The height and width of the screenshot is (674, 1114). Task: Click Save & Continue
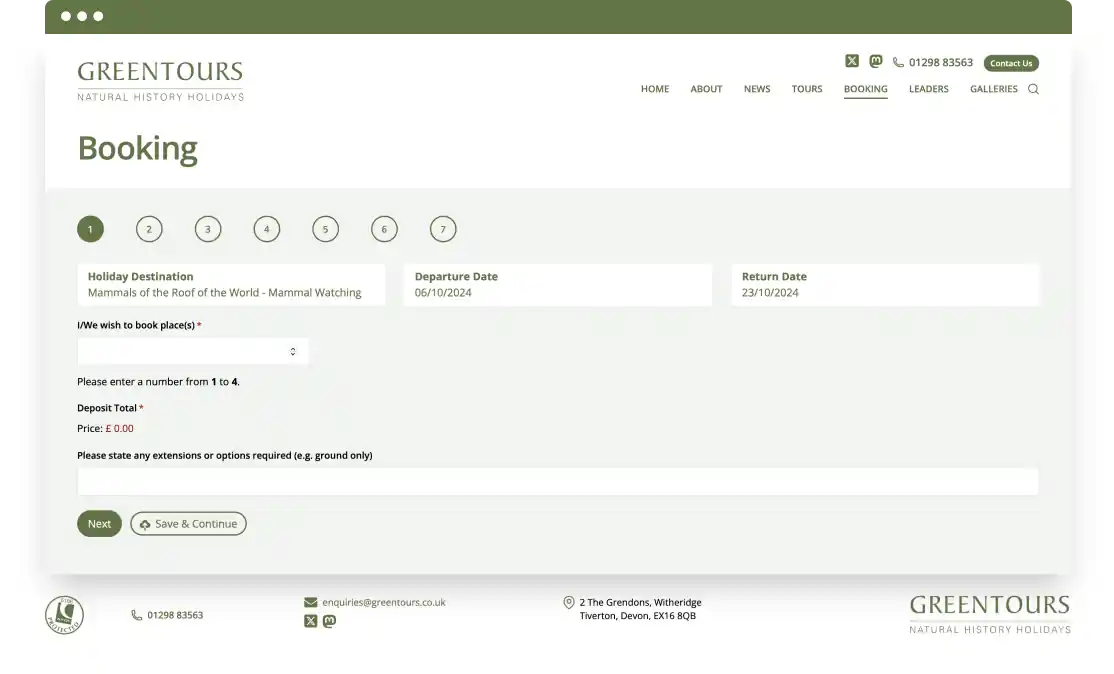coord(188,523)
